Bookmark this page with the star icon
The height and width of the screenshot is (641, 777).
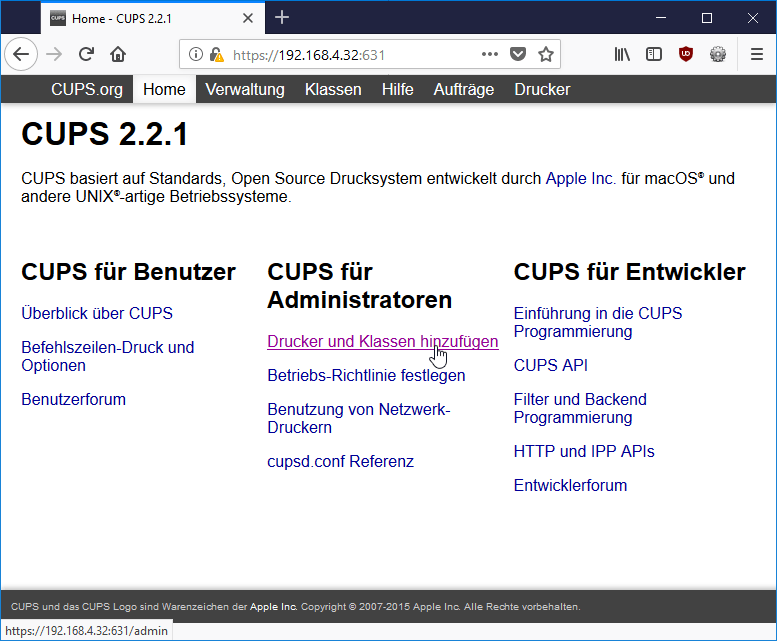[x=546, y=54]
